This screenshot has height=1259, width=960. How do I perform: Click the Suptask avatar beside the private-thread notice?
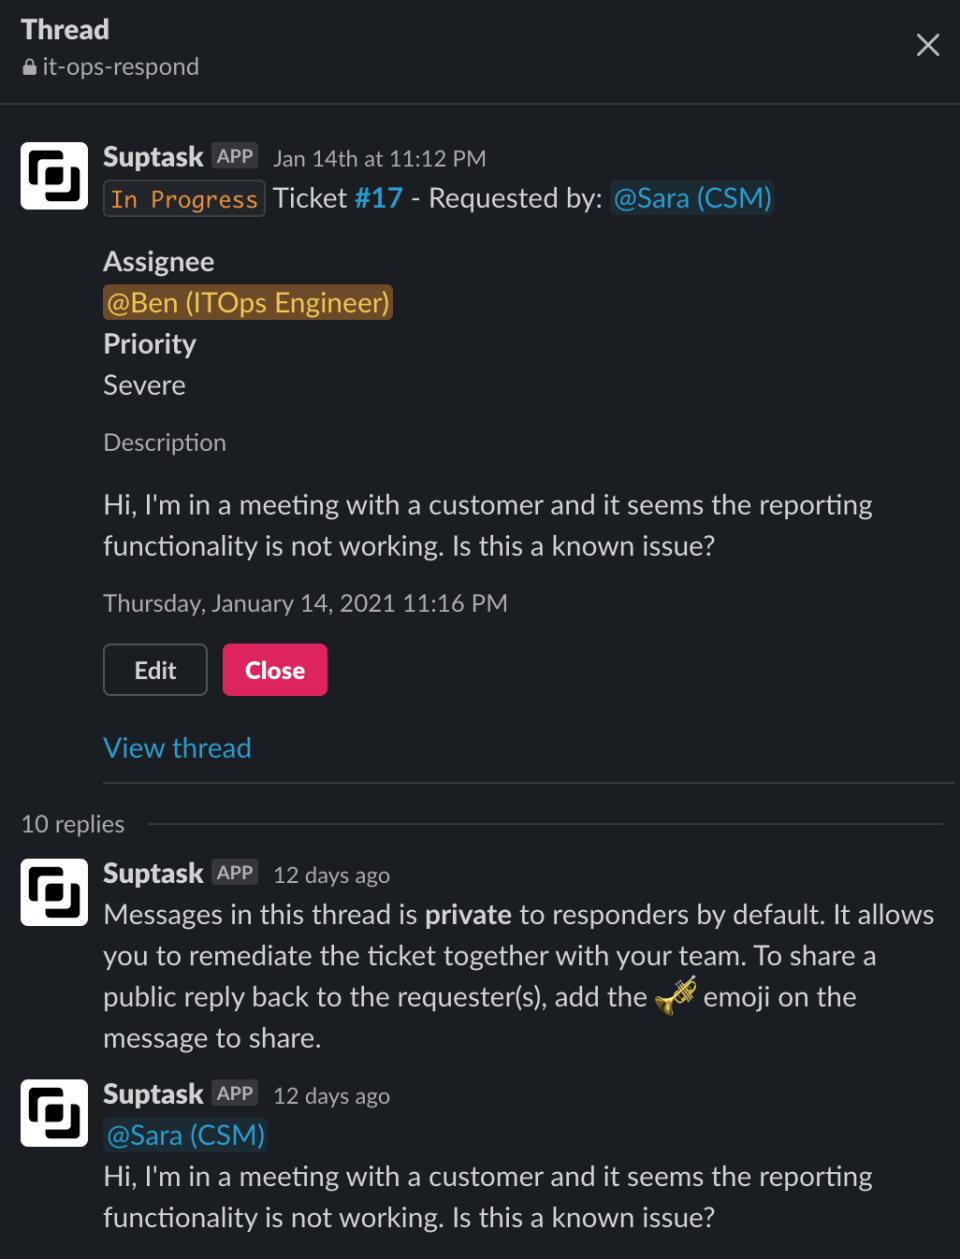point(54,892)
